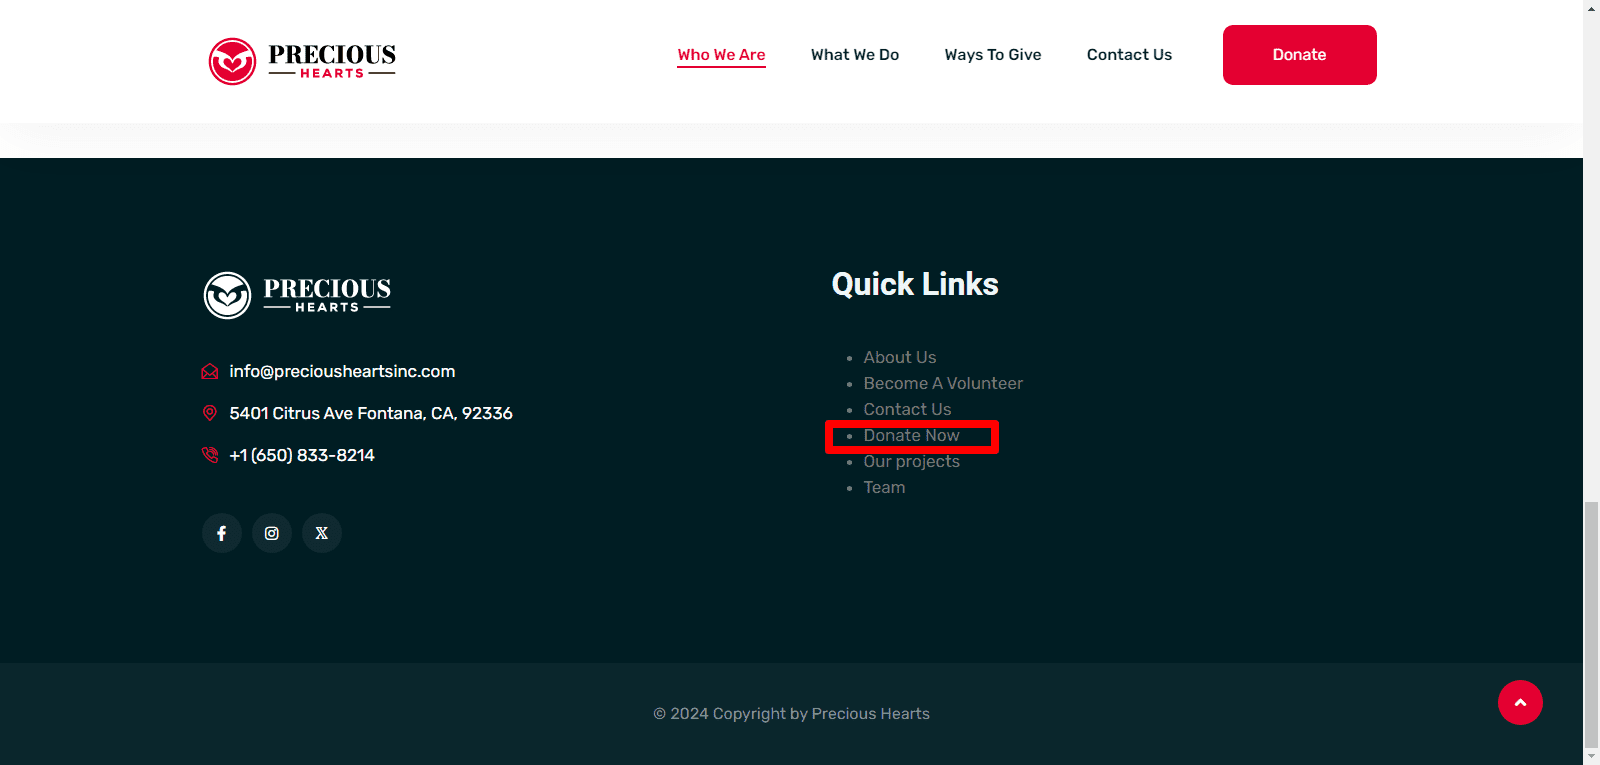
Task: Open the Instagram social icon
Action: click(272, 533)
